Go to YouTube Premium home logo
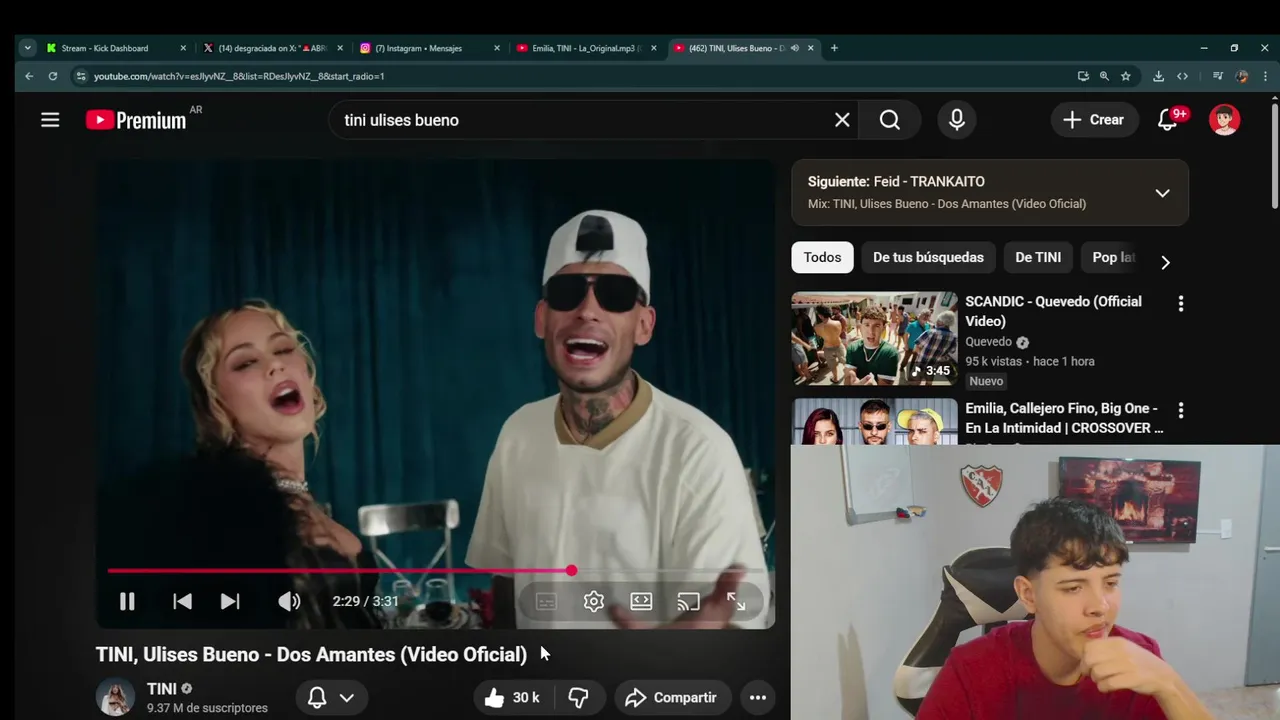Viewport: 1280px width, 720px height. pos(136,120)
